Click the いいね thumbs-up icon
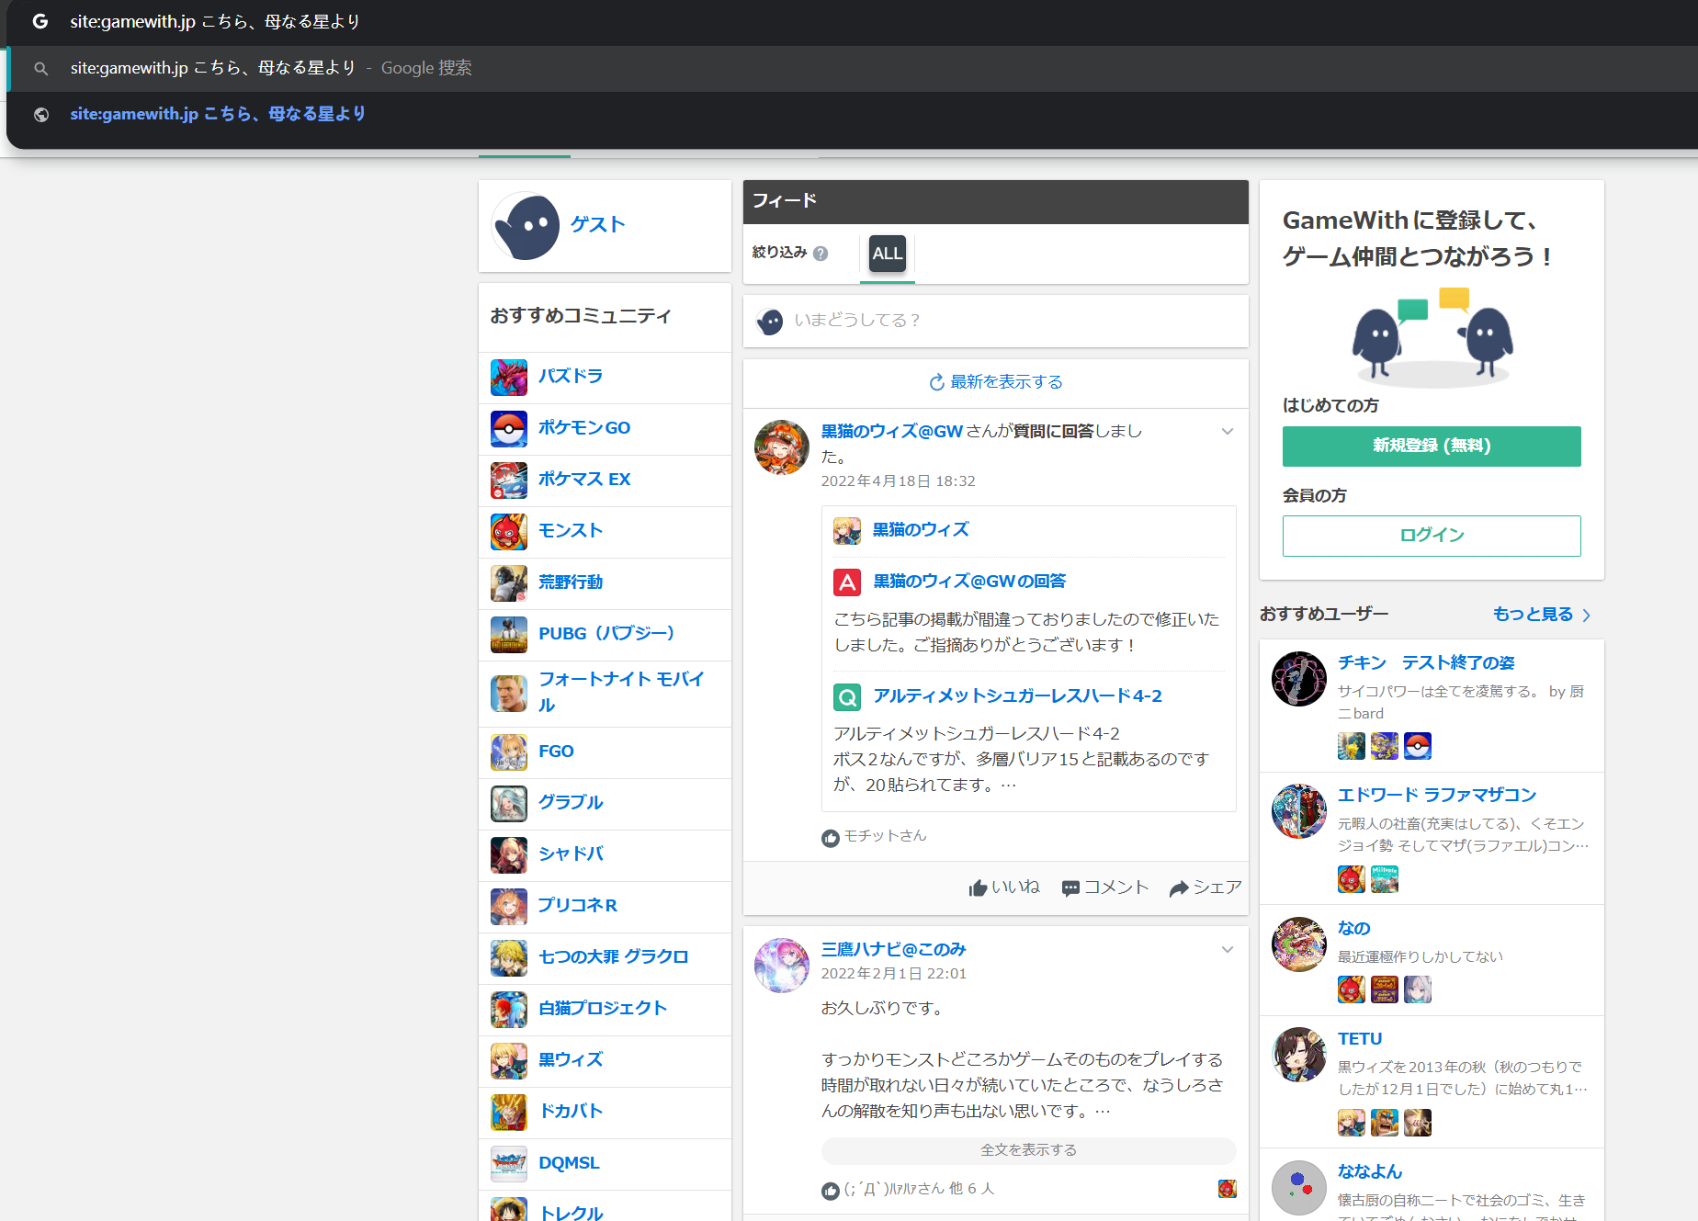Image resolution: width=1698 pixels, height=1221 pixels. click(x=978, y=888)
